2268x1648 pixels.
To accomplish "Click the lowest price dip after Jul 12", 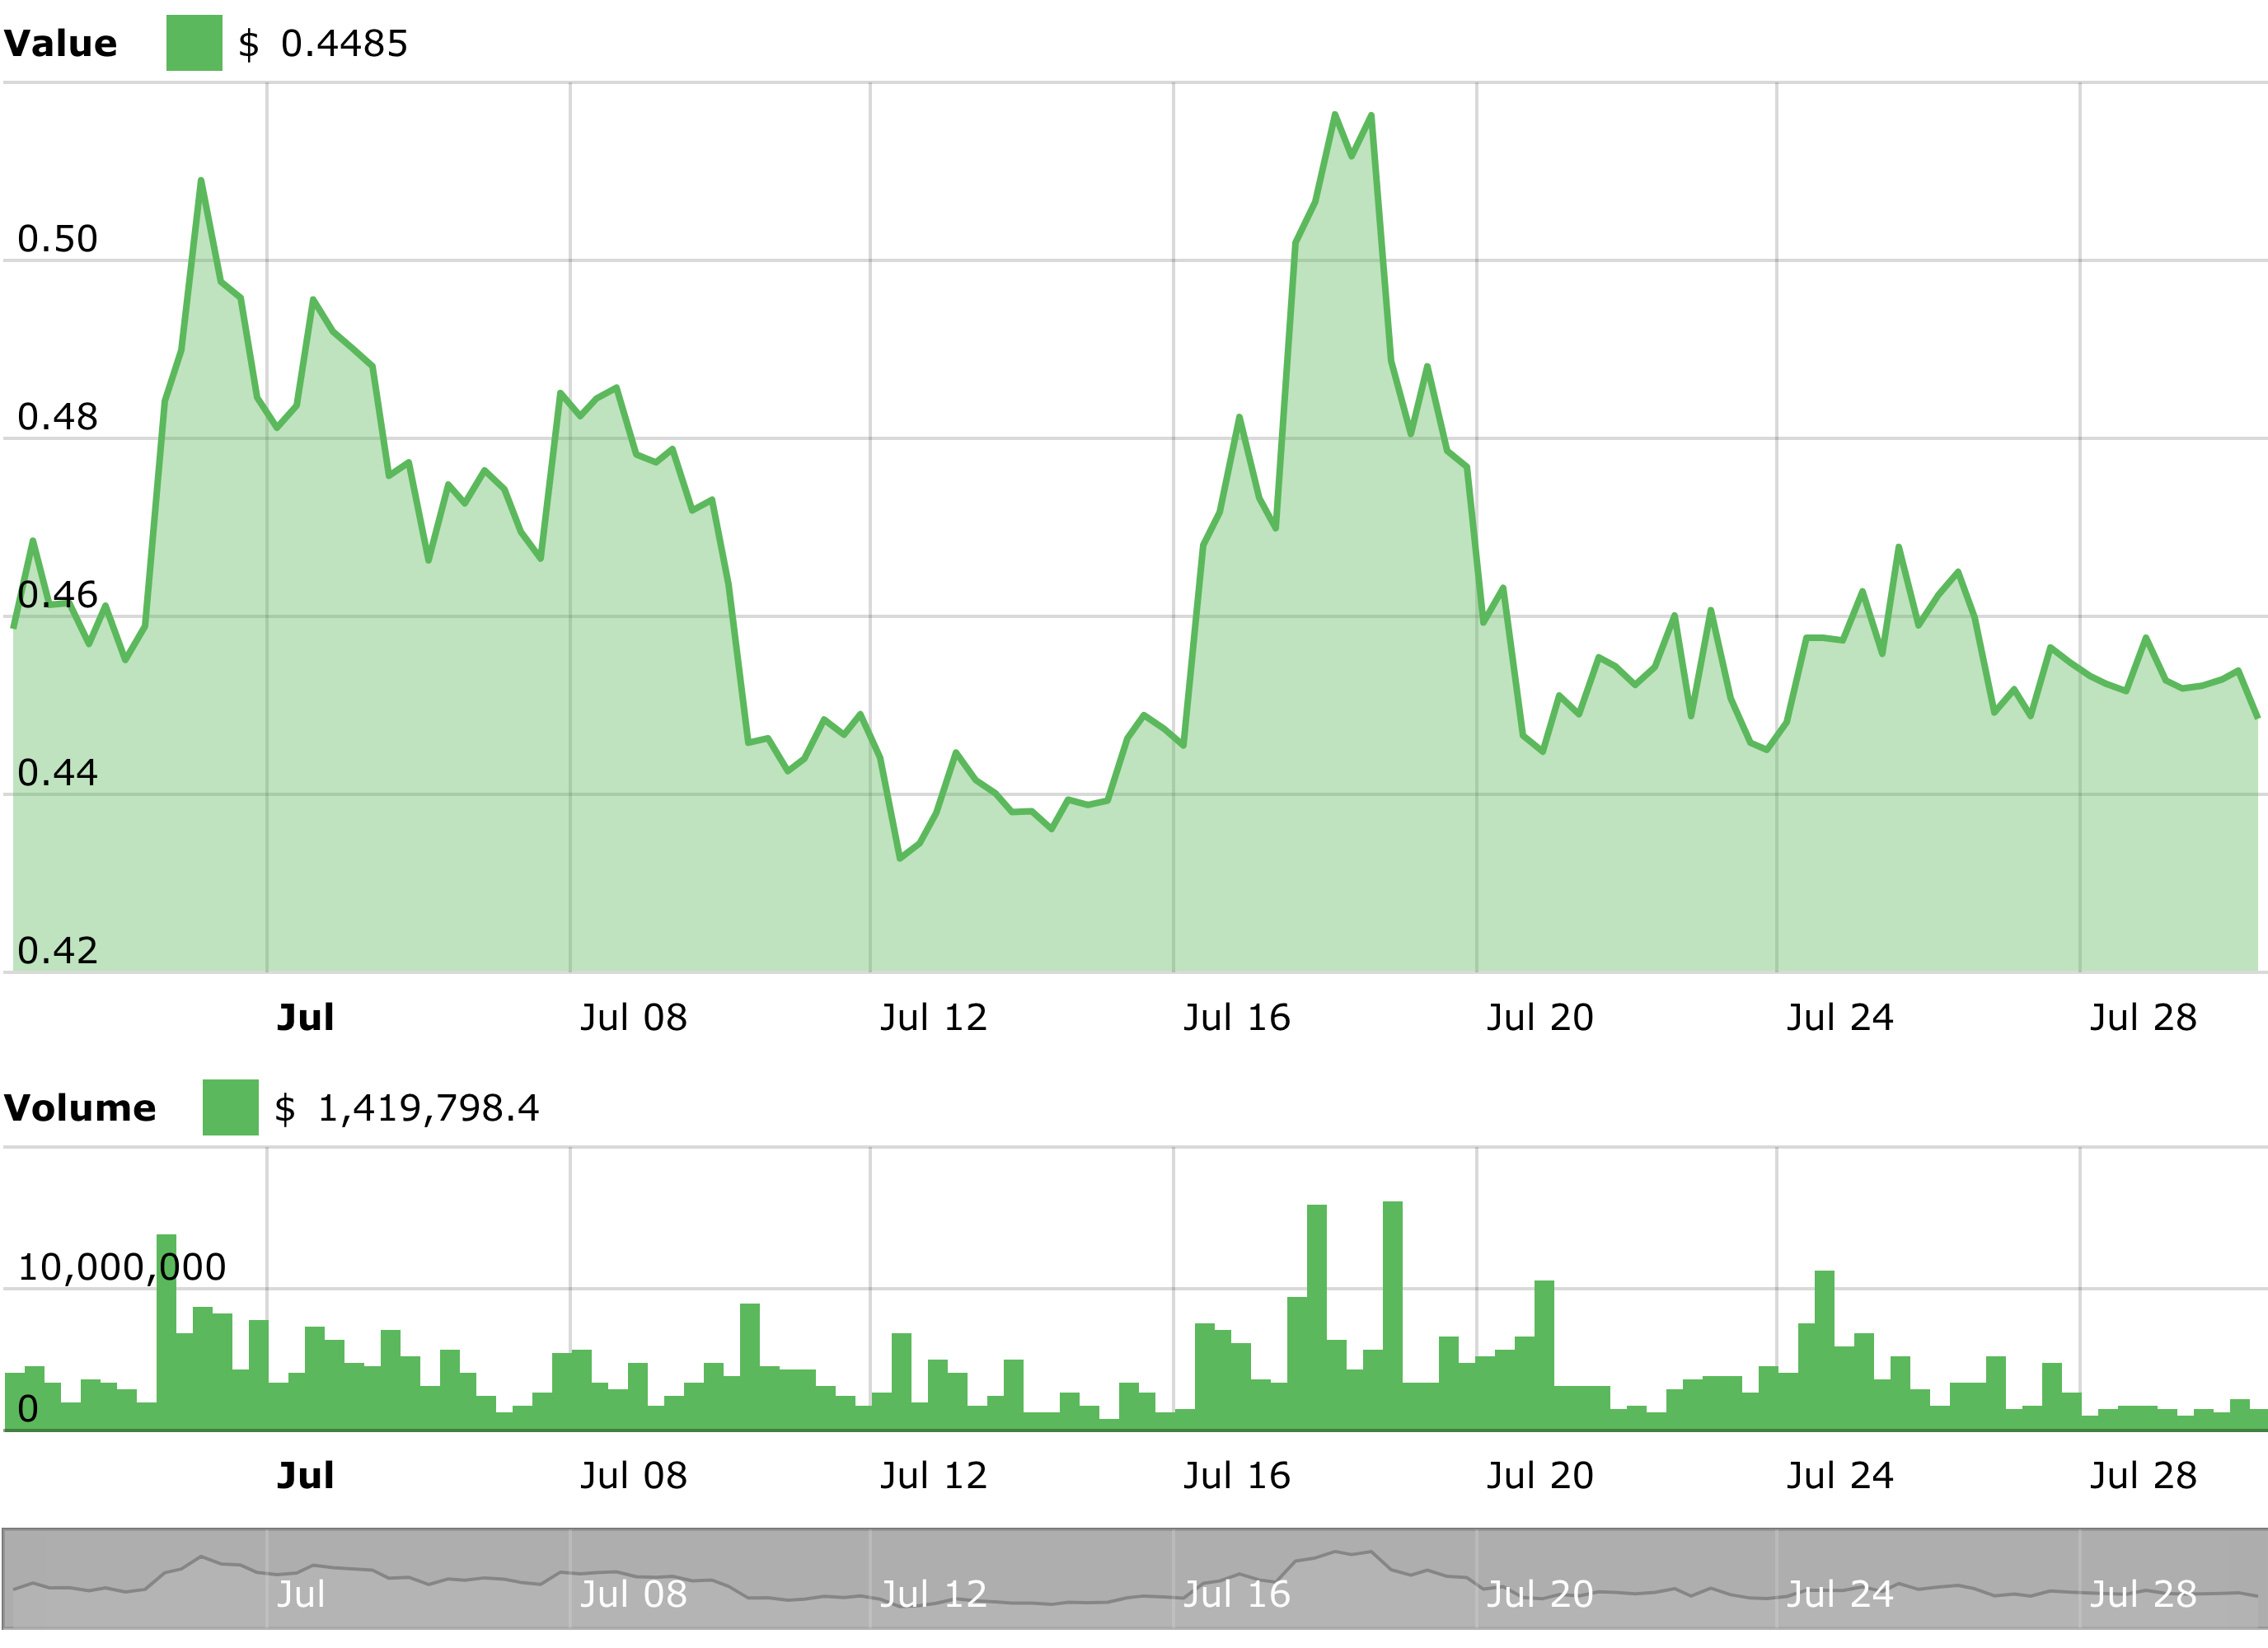I will pyautogui.click(x=900, y=858).
